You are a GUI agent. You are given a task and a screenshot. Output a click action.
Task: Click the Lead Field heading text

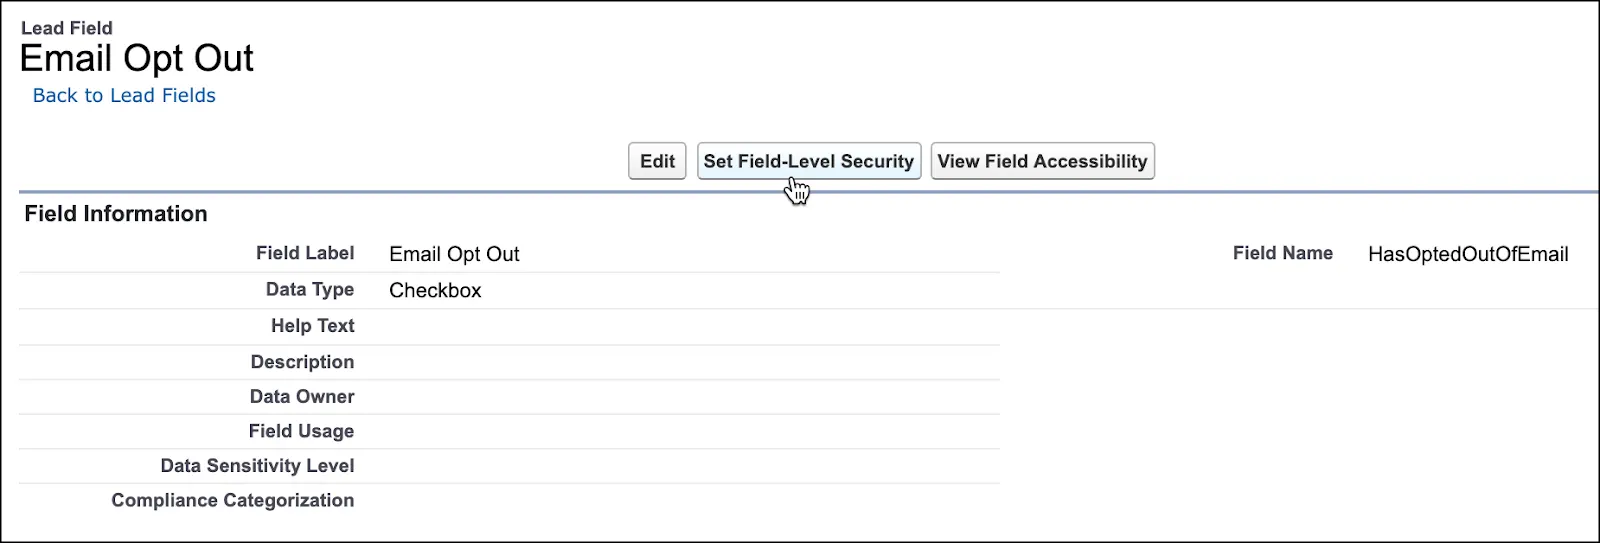coord(67,28)
